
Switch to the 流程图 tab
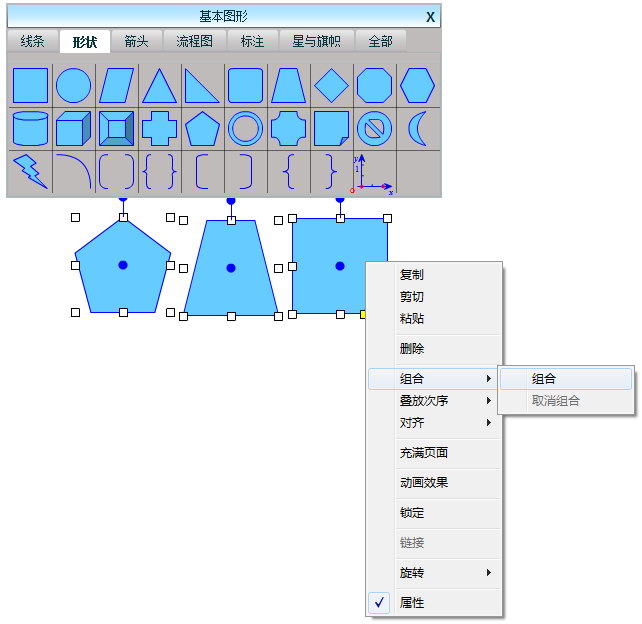coord(195,41)
